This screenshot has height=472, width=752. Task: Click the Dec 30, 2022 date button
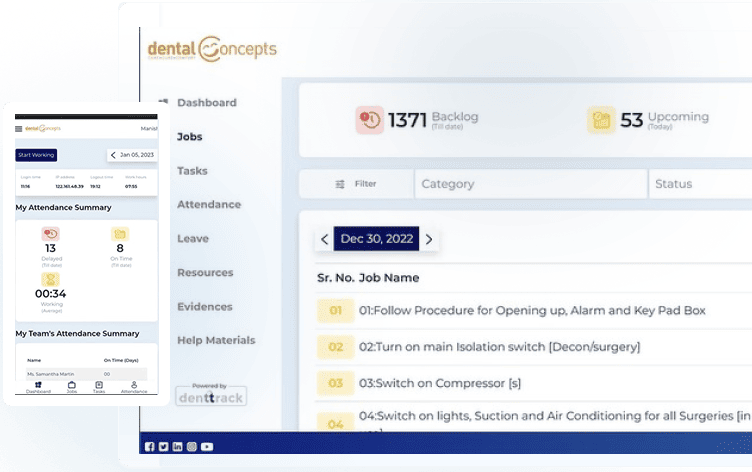(x=376, y=239)
